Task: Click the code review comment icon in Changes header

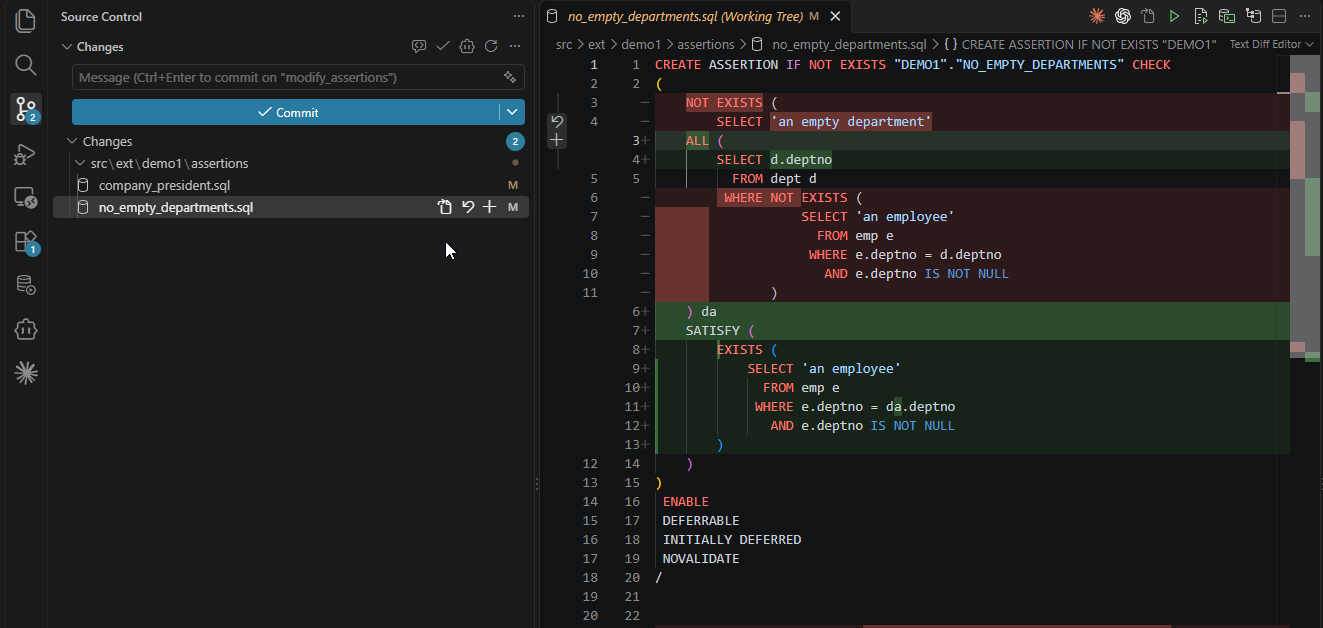Action: (x=419, y=46)
